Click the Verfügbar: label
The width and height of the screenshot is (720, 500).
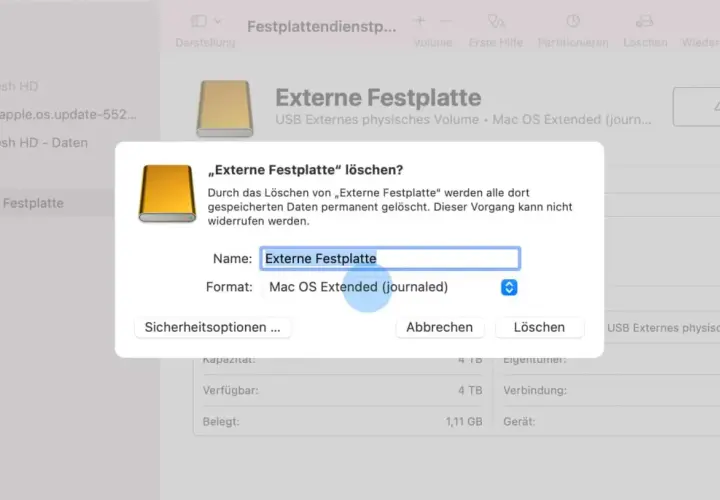coord(231,390)
